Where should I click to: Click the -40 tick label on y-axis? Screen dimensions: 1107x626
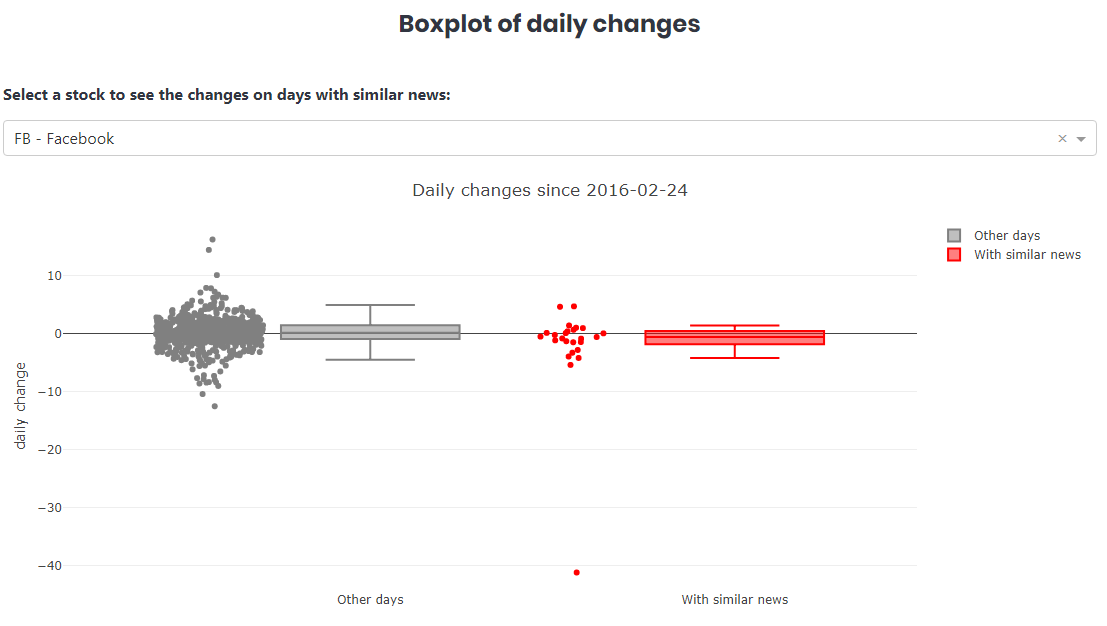coord(46,566)
